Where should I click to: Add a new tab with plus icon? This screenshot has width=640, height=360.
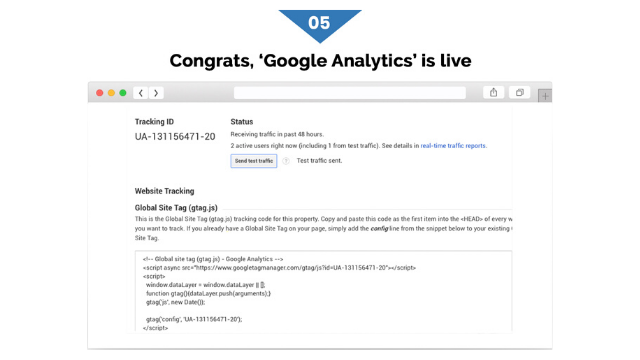(x=545, y=96)
